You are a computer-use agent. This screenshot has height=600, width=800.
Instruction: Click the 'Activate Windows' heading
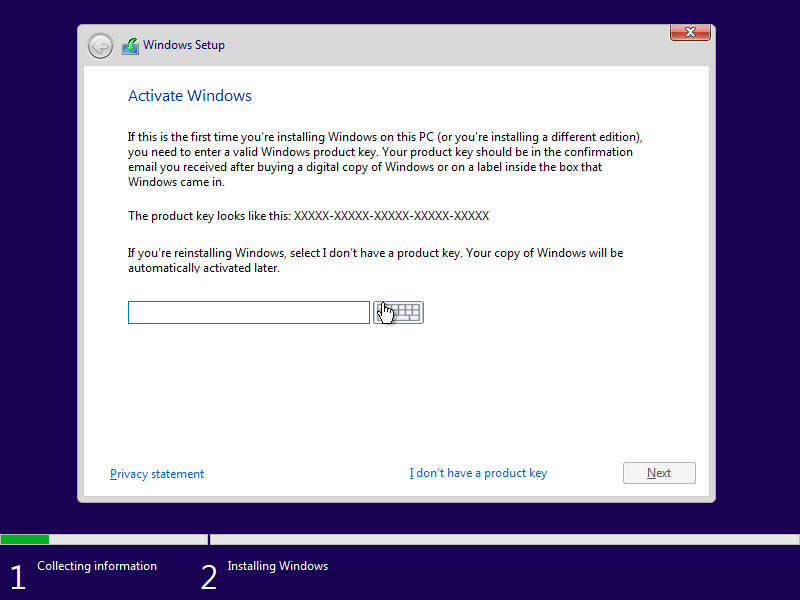pyautogui.click(x=190, y=95)
